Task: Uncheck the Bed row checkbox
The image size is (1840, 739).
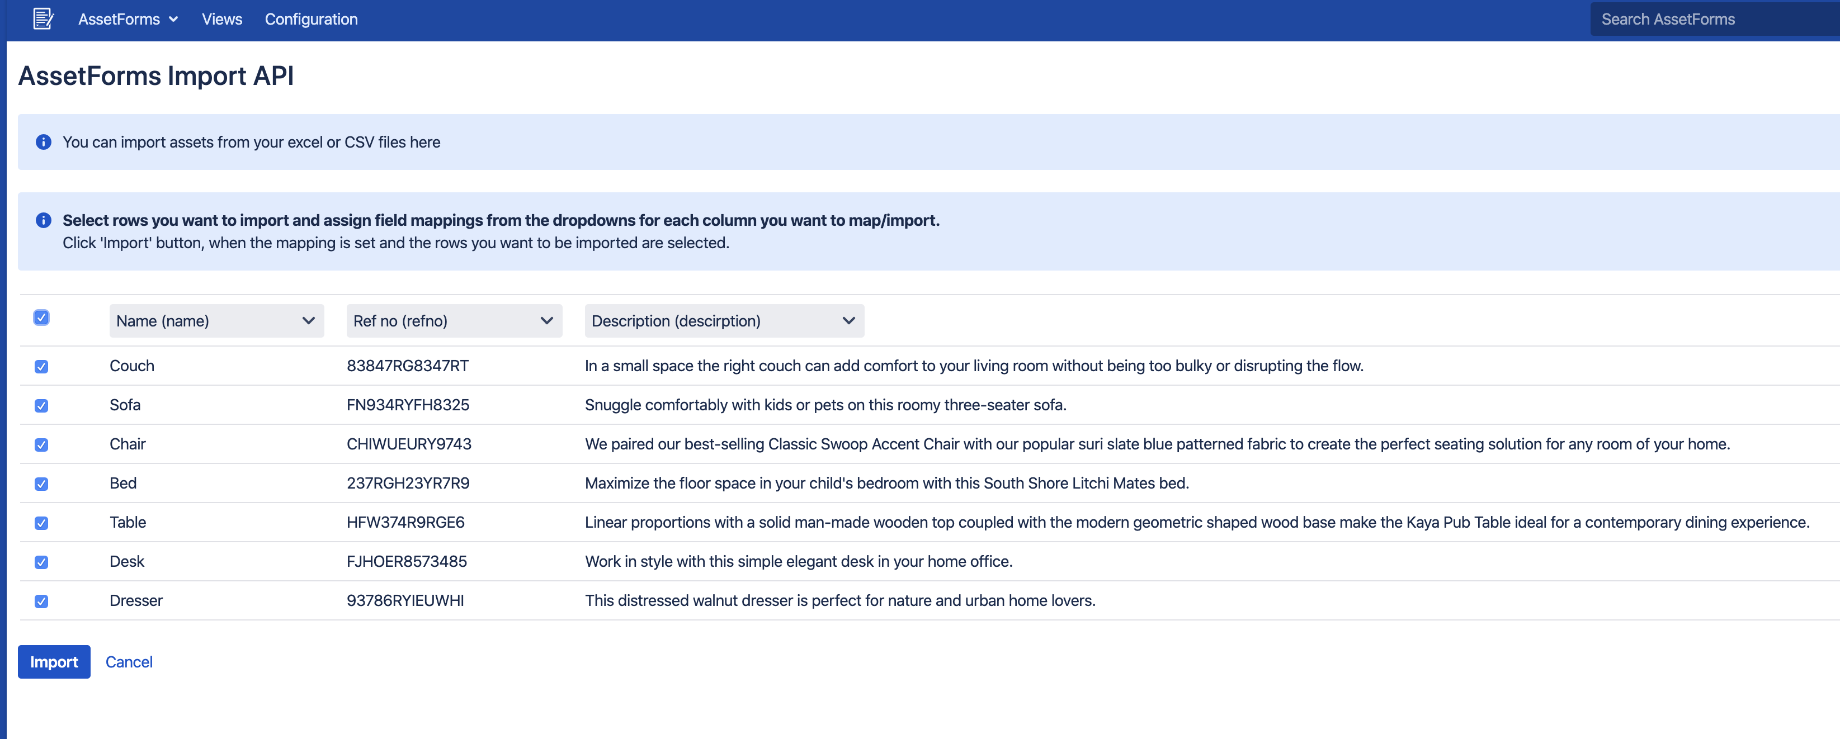Action: pyautogui.click(x=41, y=484)
